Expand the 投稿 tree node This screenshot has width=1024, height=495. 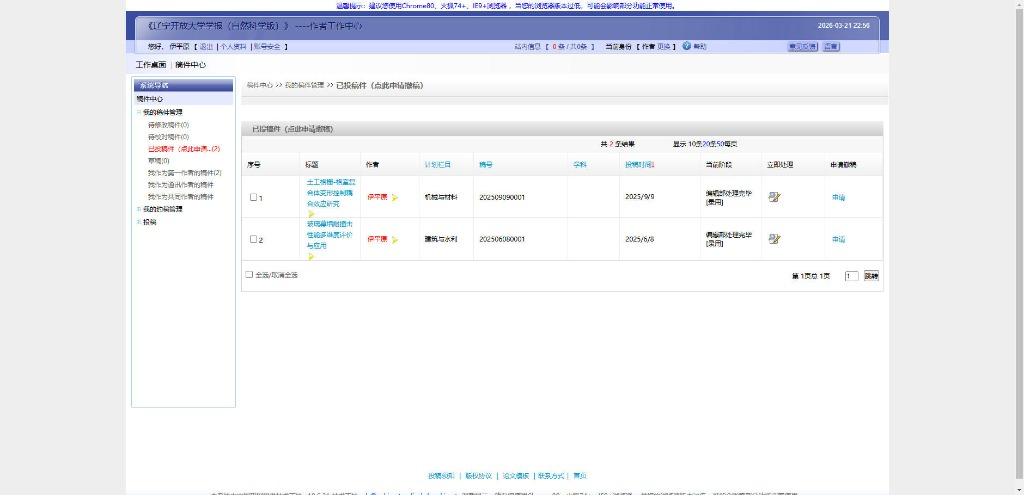(x=139, y=222)
